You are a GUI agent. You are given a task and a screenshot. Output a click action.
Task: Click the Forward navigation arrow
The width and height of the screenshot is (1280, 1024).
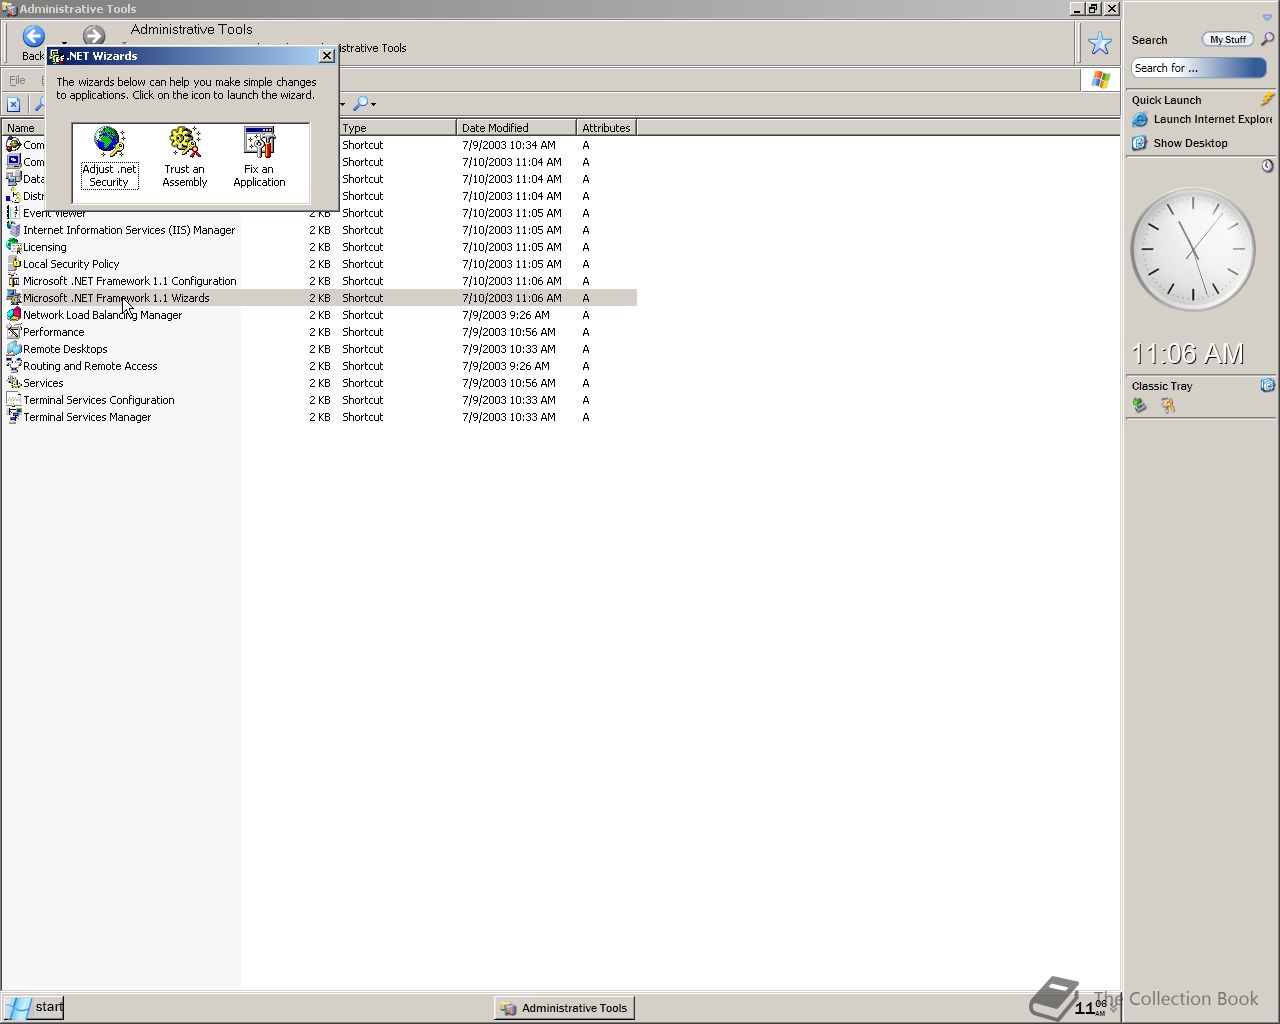pyautogui.click(x=94, y=37)
